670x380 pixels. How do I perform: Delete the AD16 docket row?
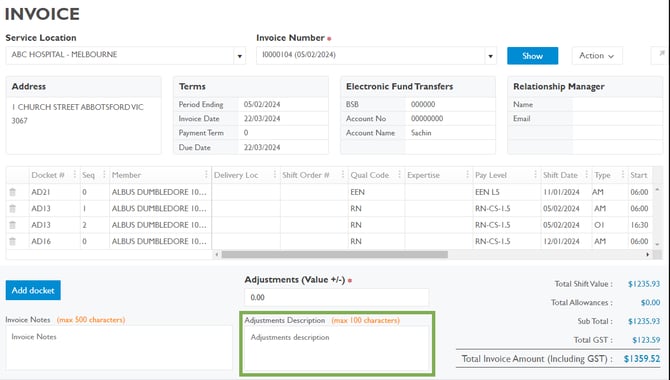point(13,241)
